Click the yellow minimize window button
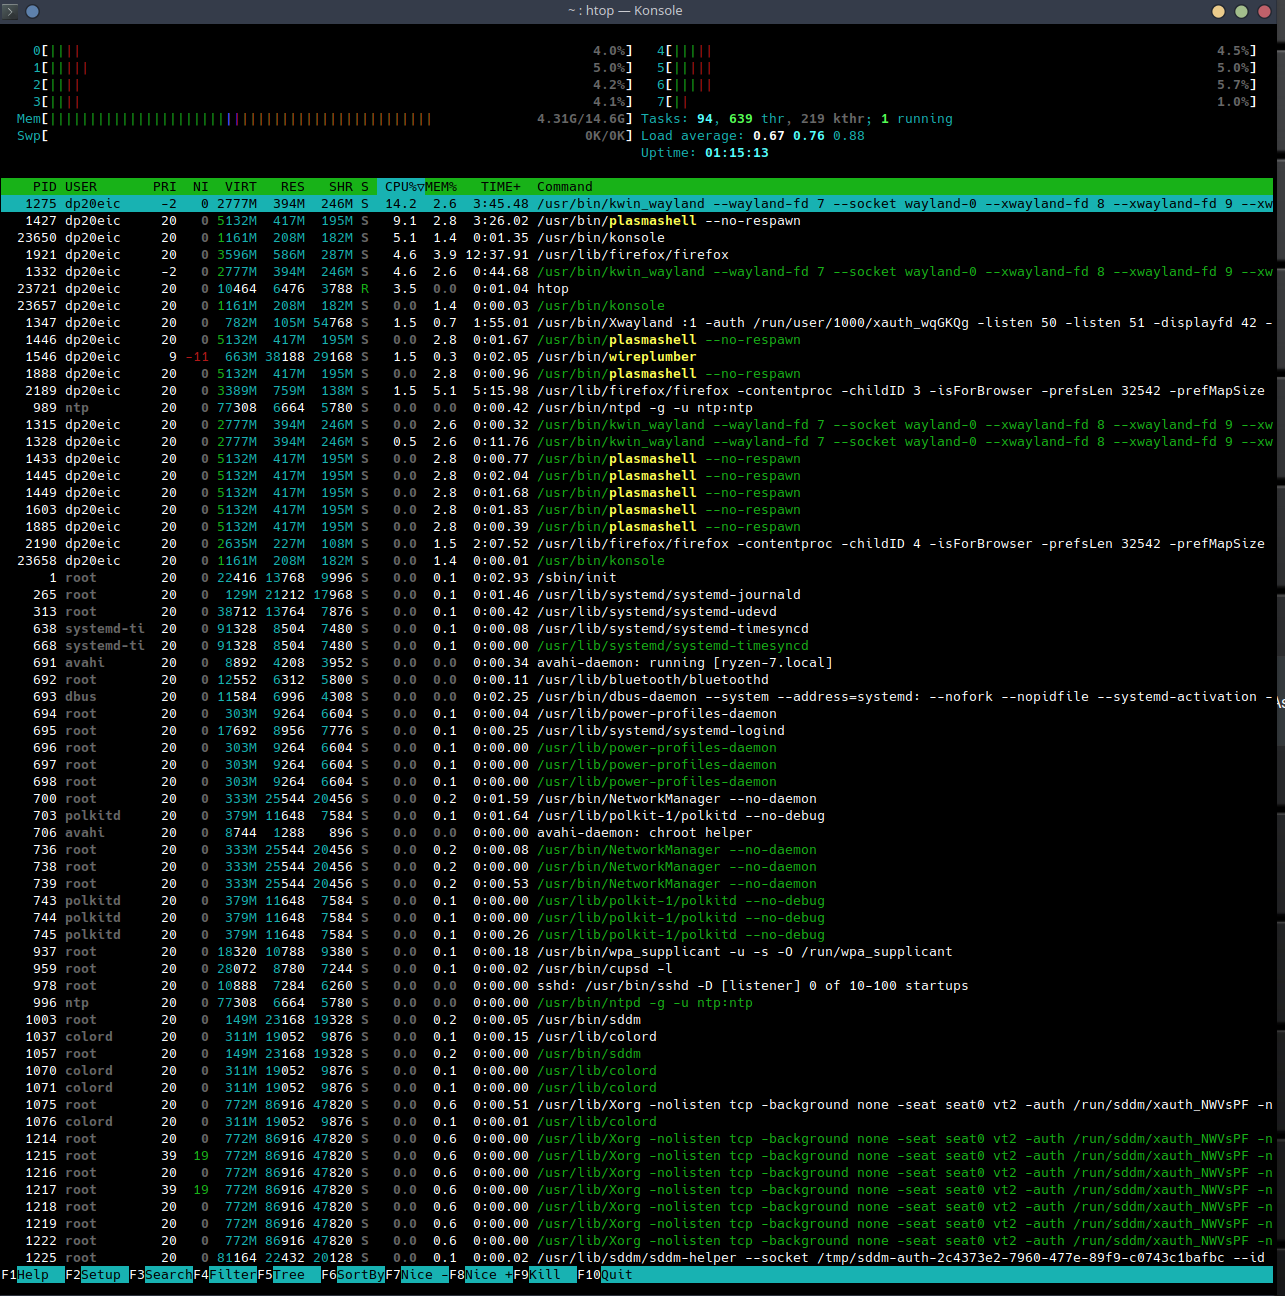Image resolution: width=1285 pixels, height=1296 pixels. 1218,11
